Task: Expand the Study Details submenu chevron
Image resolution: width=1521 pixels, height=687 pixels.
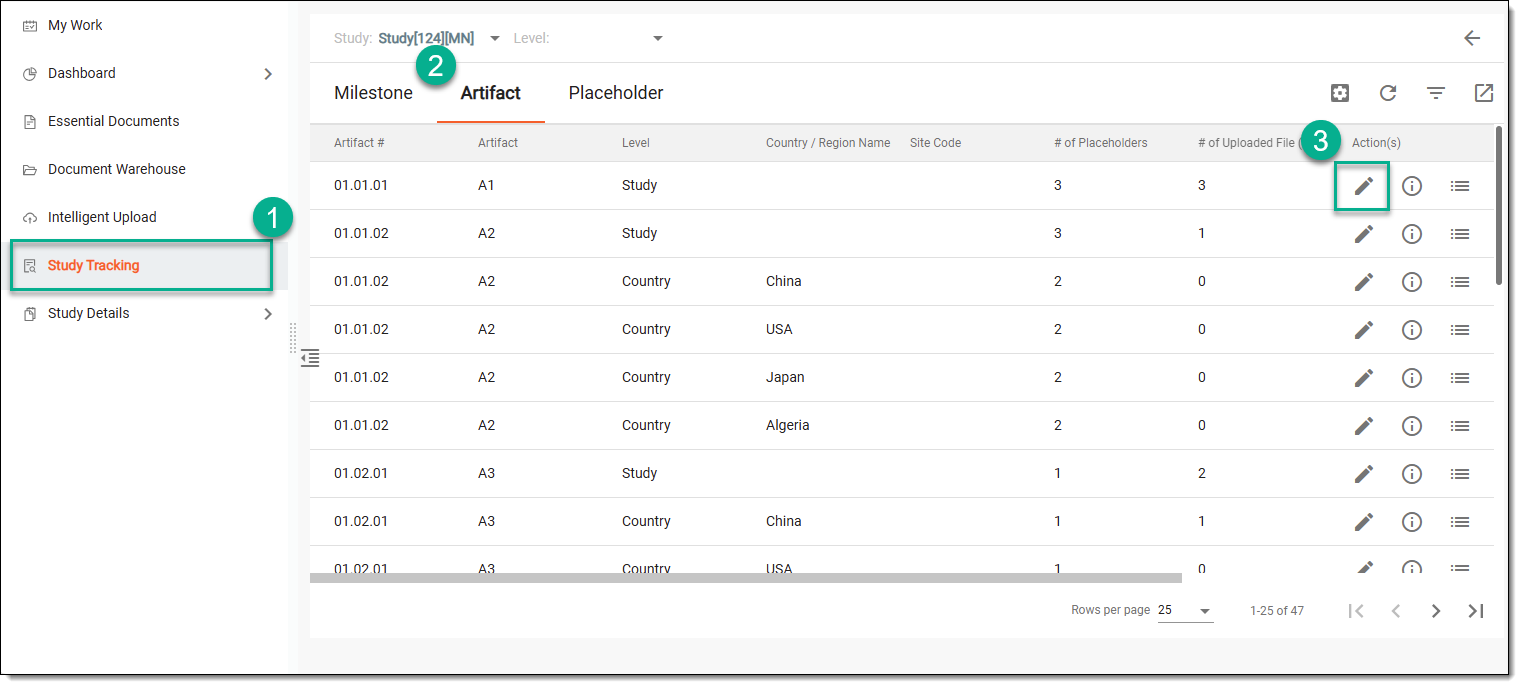Action: tap(267, 314)
